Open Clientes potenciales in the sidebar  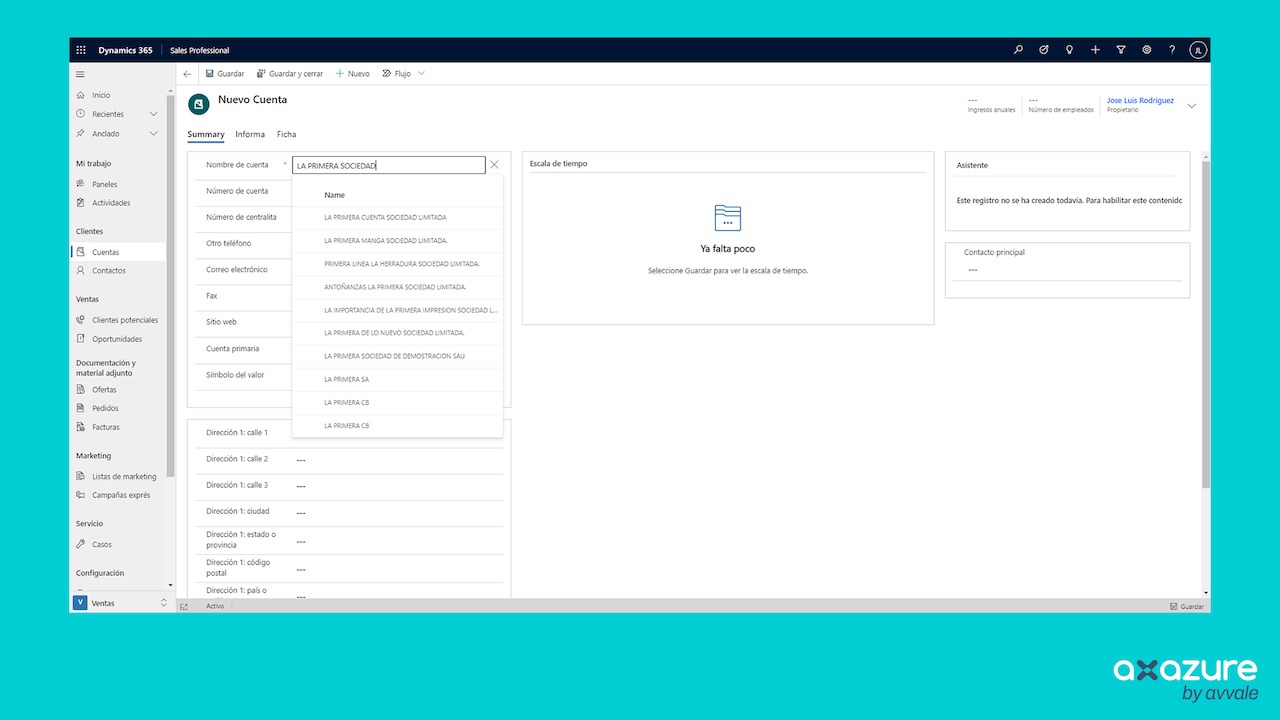coord(124,320)
